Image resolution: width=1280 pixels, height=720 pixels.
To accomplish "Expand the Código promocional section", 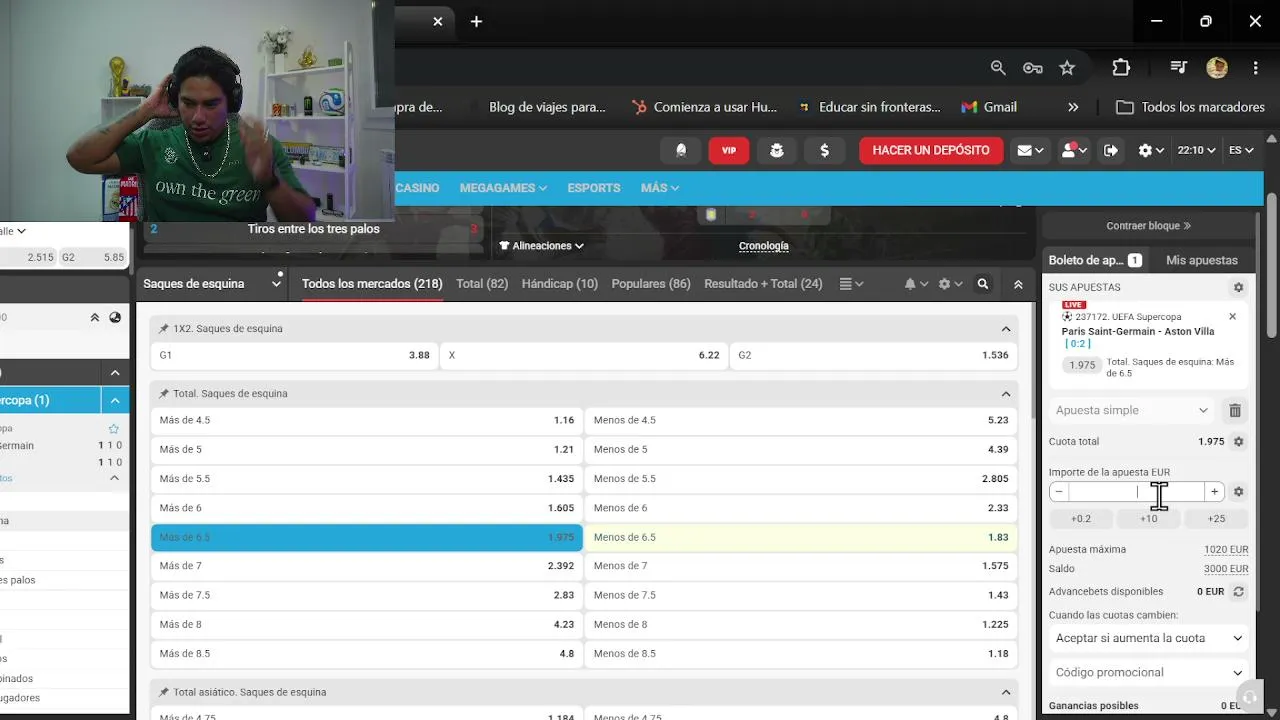I will (1149, 672).
